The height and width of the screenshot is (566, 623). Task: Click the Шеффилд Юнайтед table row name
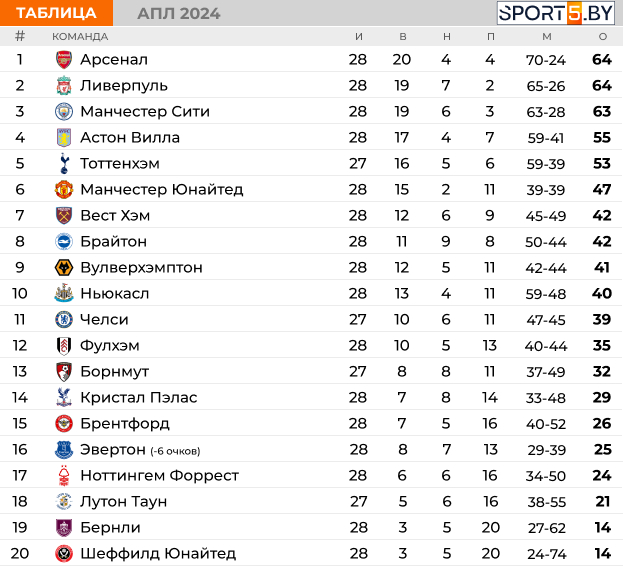click(x=158, y=554)
